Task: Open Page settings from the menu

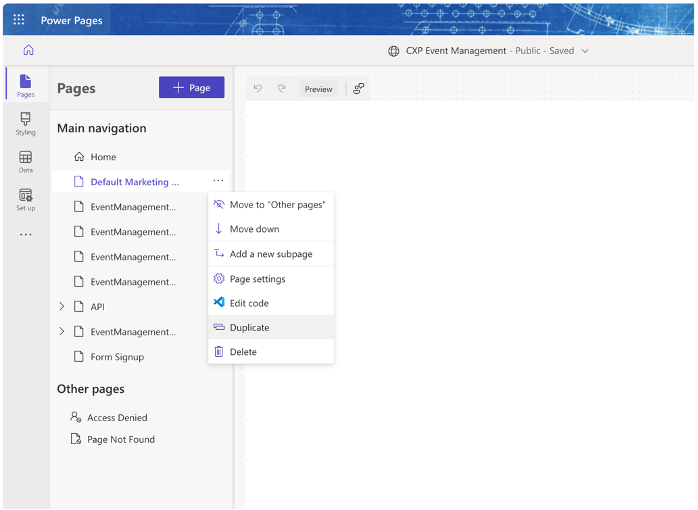Action: pos(271,279)
